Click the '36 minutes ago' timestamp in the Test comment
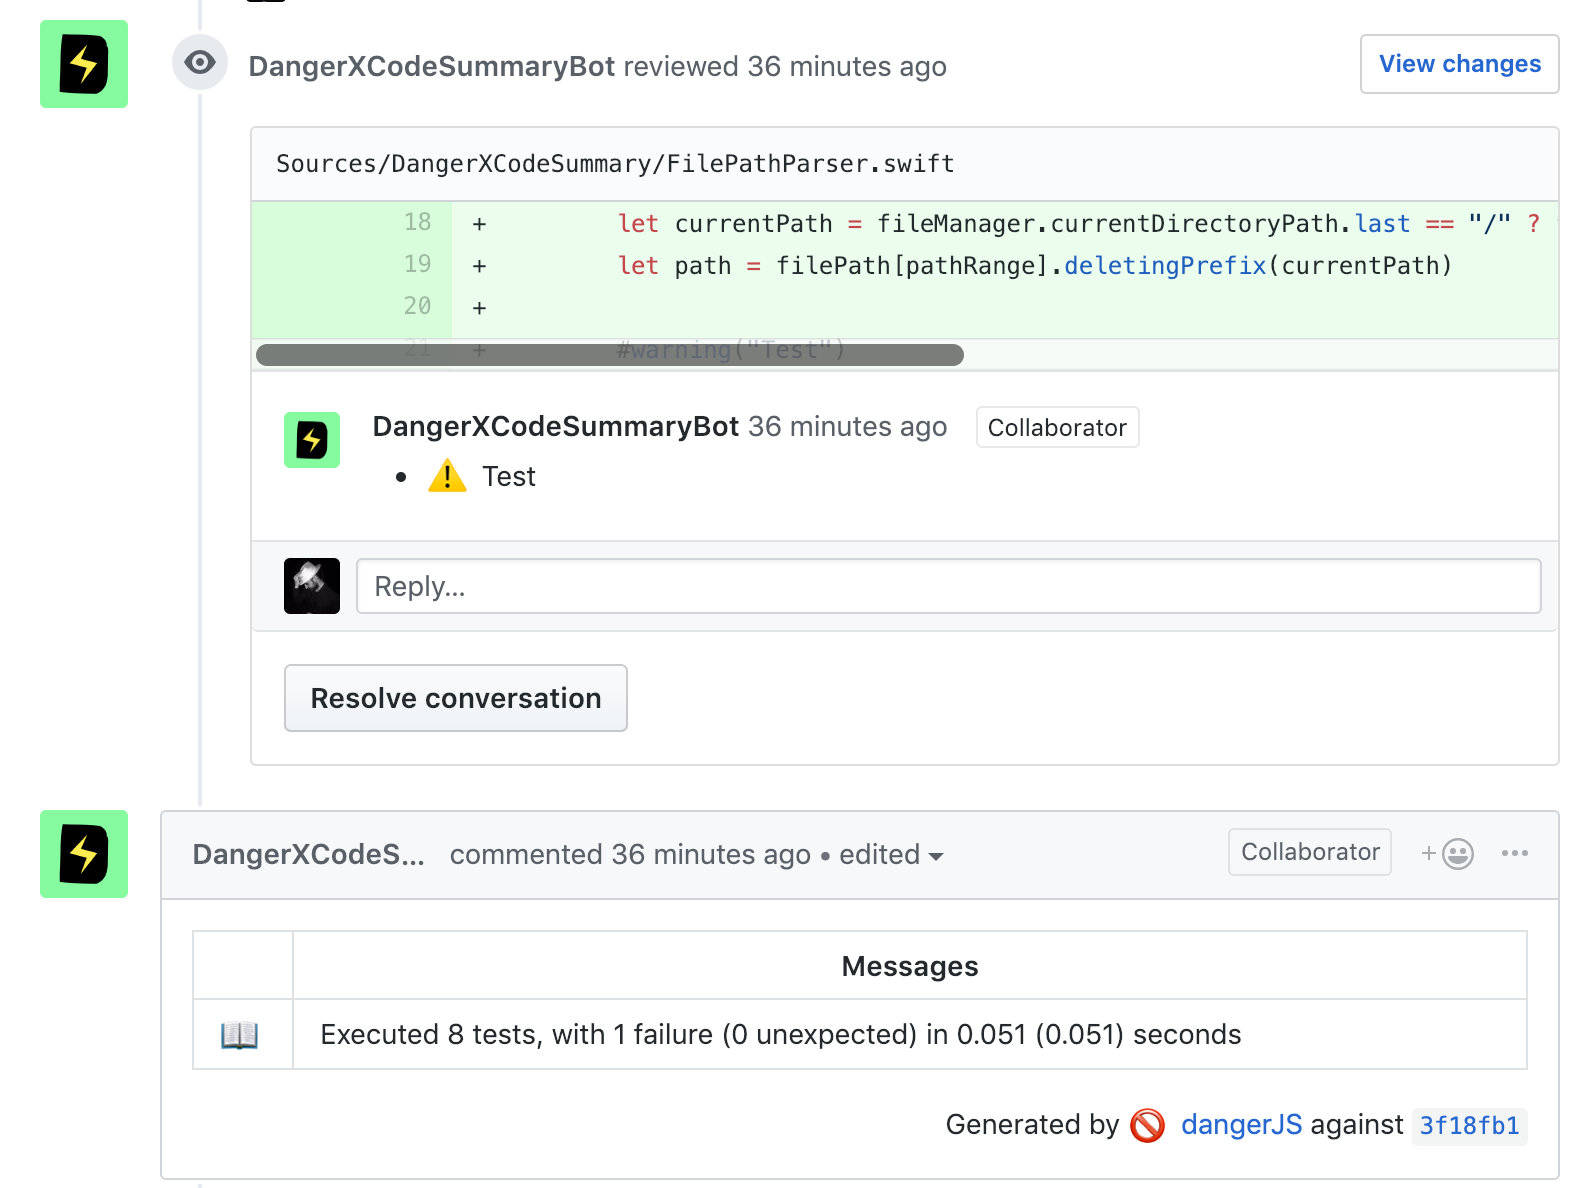This screenshot has width=1584, height=1188. (x=847, y=426)
